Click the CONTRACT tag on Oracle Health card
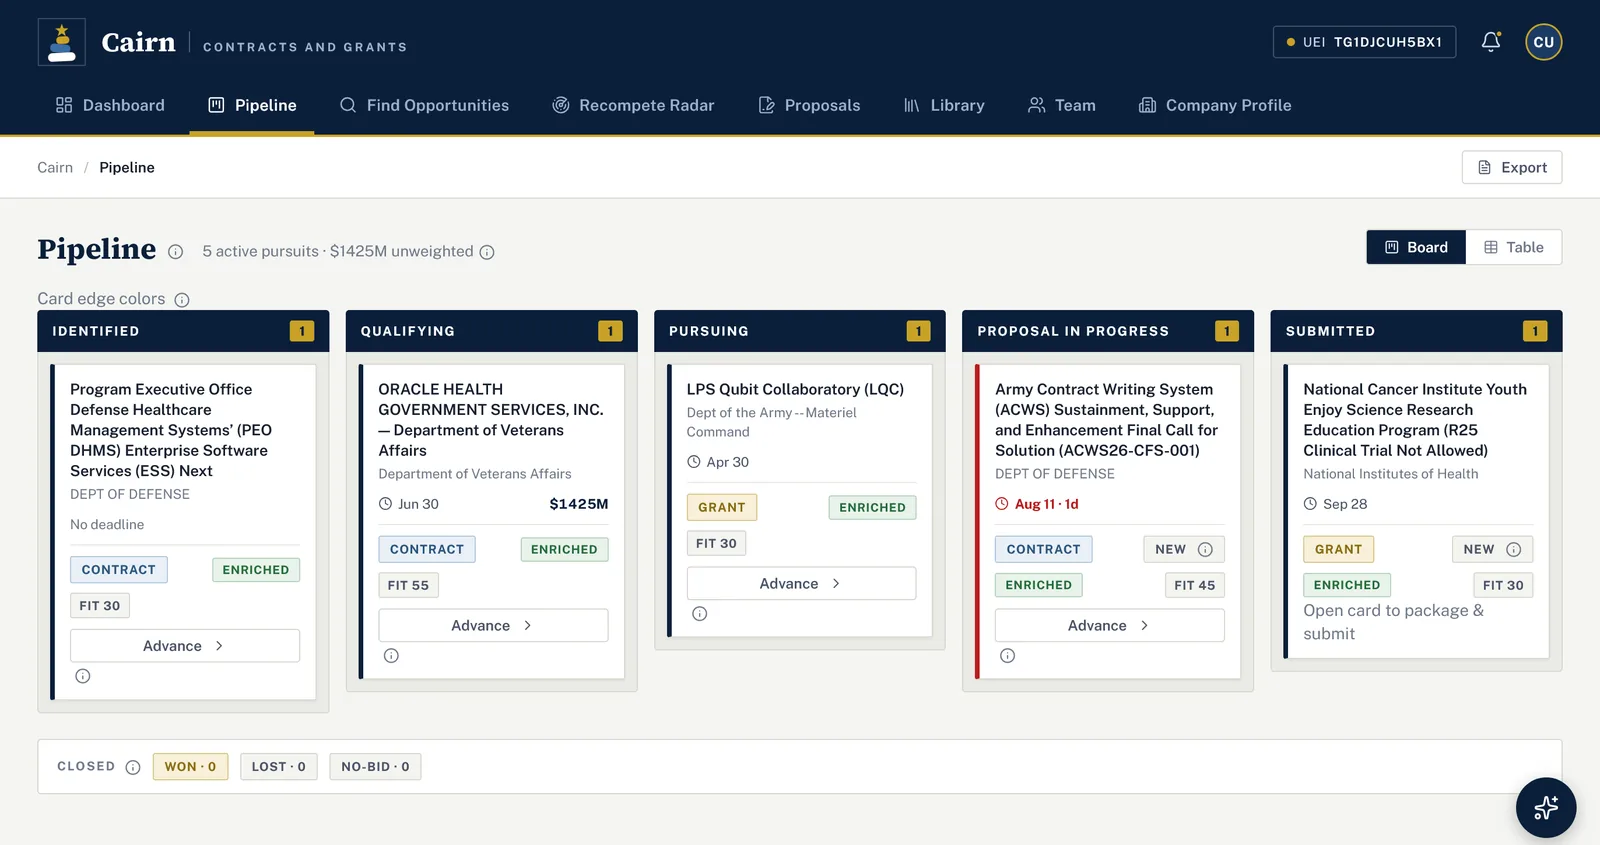The width and height of the screenshot is (1600, 845). click(x=427, y=549)
